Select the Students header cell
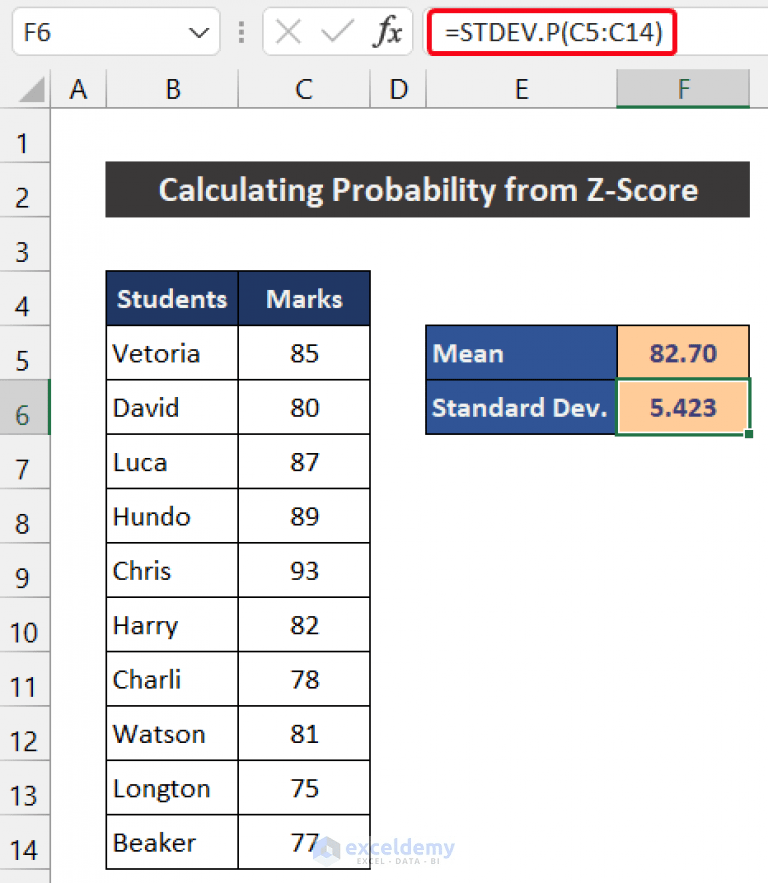Image resolution: width=768 pixels, height=883 pixels. [x=171, y=298]
